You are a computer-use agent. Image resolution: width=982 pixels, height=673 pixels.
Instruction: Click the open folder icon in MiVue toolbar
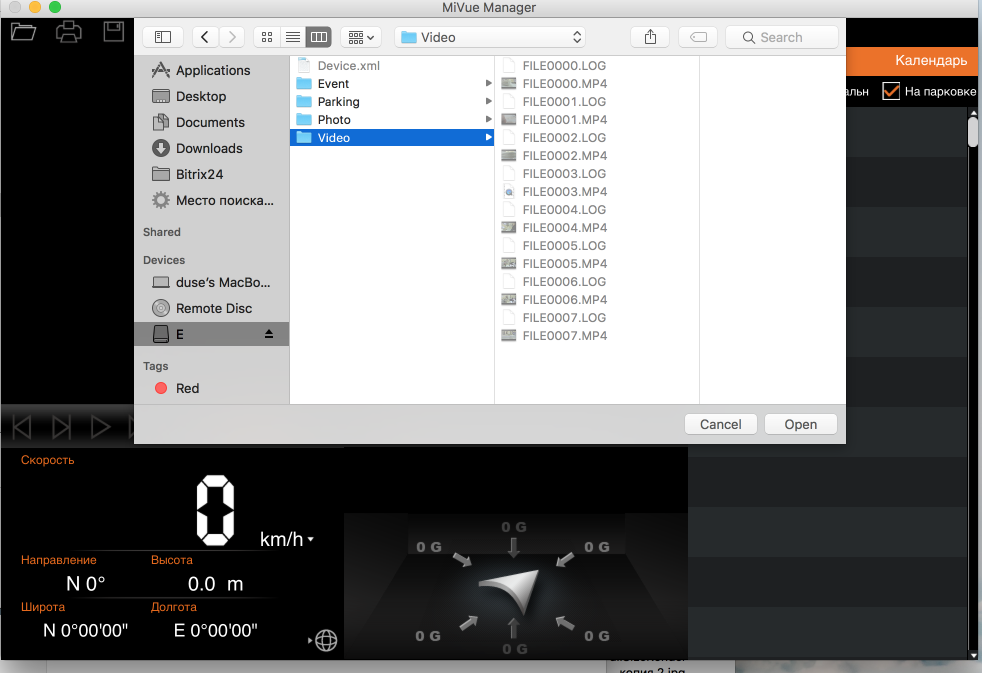pyautogui.click(x=23, y=32)
